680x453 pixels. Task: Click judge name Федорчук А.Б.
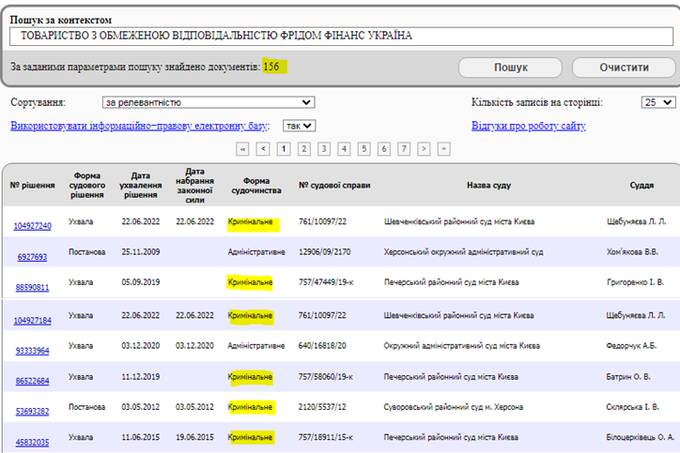pos(631,346)
